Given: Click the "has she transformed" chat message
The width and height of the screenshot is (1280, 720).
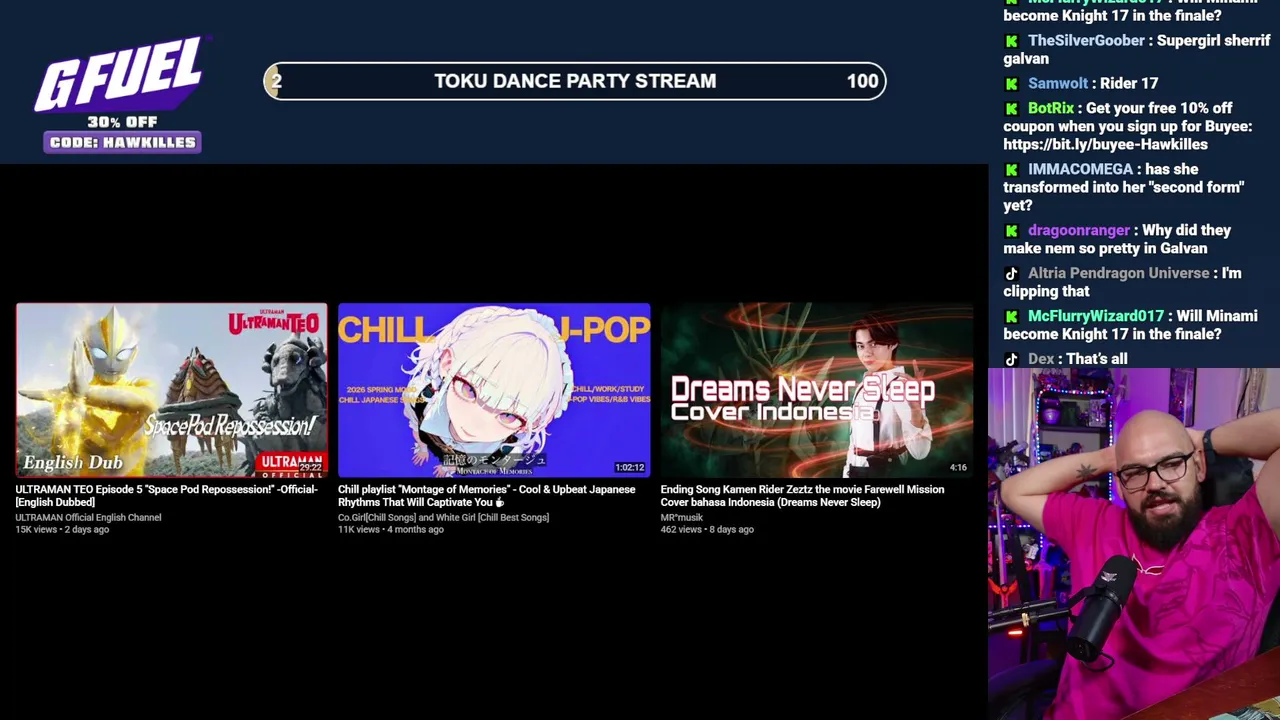Looking at the screenshot, I should coord(1124,188).
